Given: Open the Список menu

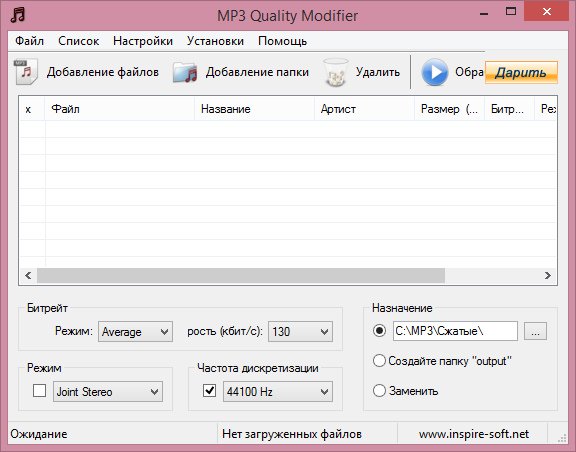Looking at the screenshot, I should coord(79,41).
